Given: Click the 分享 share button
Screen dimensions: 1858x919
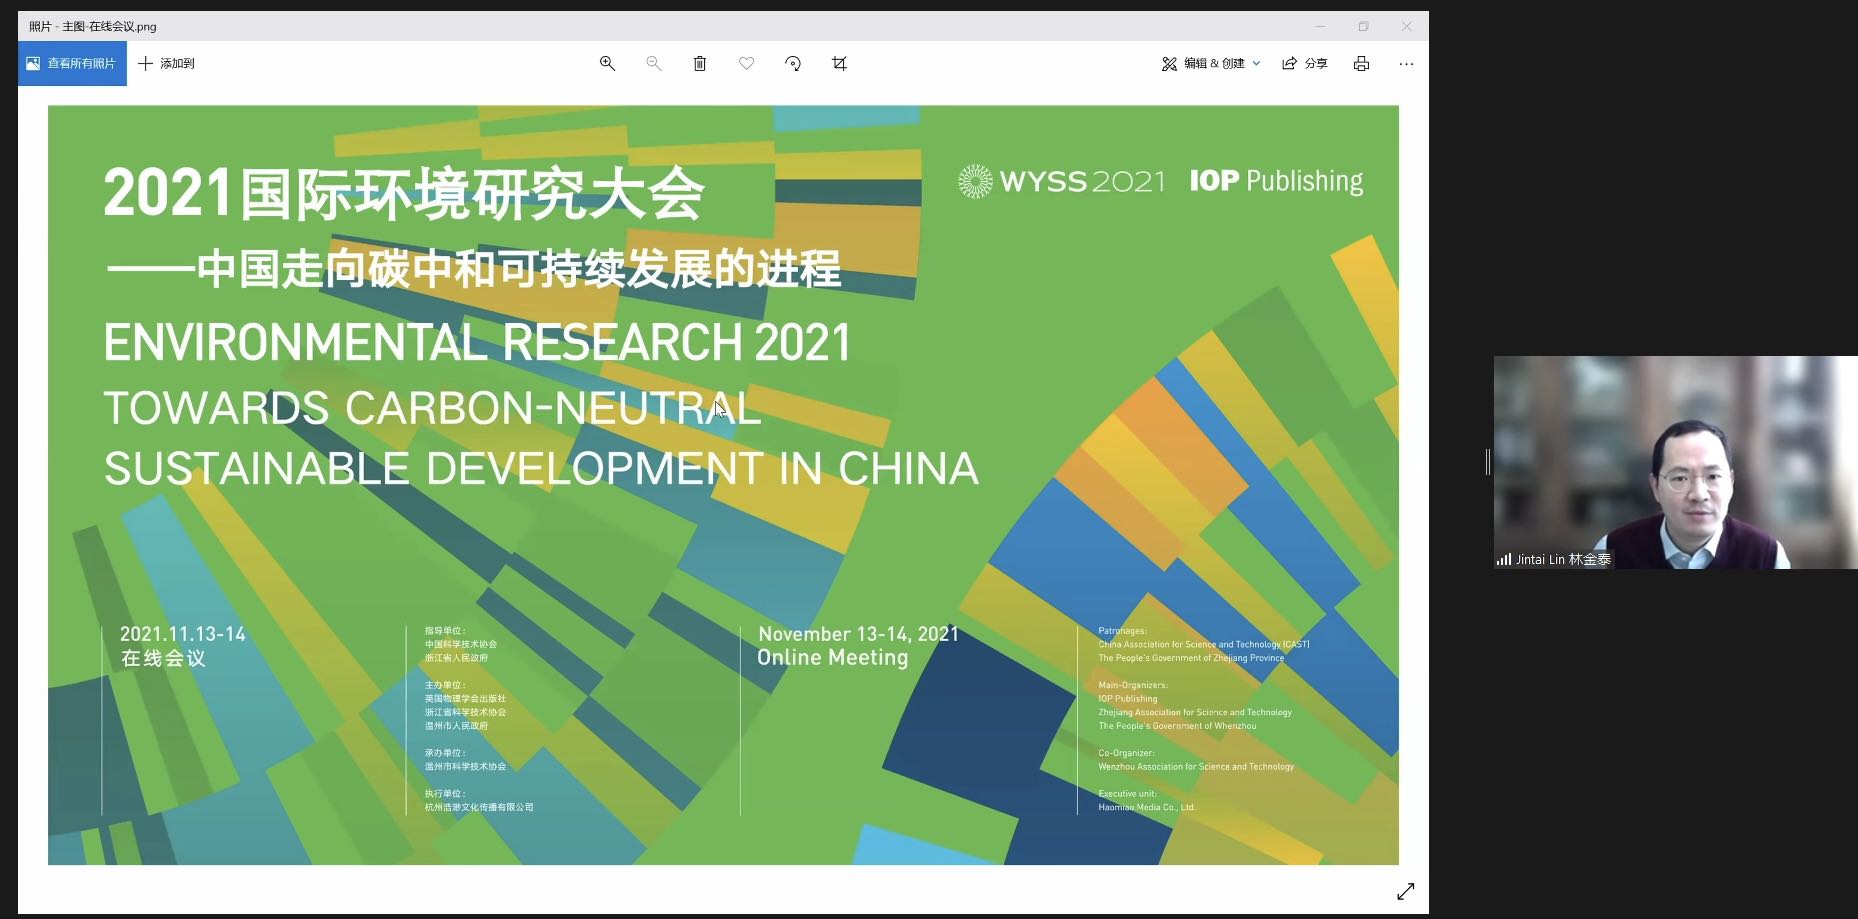Looking at the screenshot, I should click(1305, 64).
